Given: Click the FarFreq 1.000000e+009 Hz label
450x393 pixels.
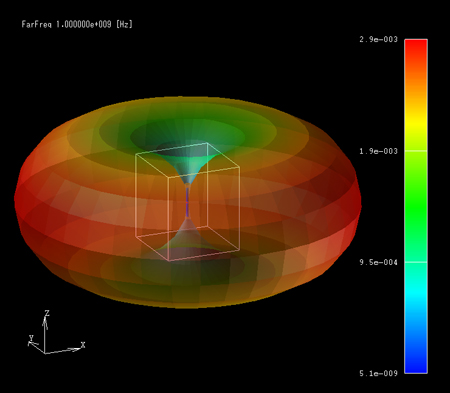Looking at the screenshot, I should coord(77,24).
